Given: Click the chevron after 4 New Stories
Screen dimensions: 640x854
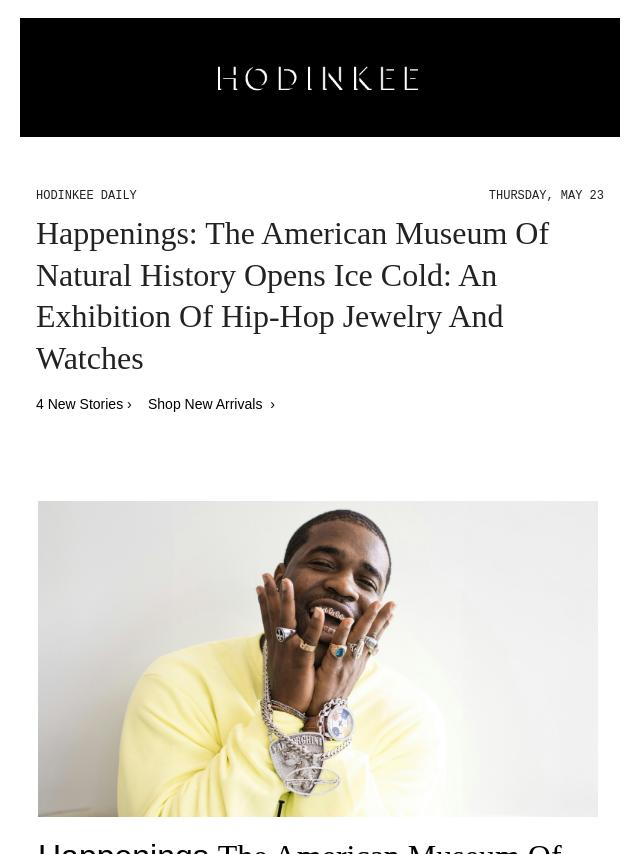Looking at the screenshot, I should pos(129,405).
